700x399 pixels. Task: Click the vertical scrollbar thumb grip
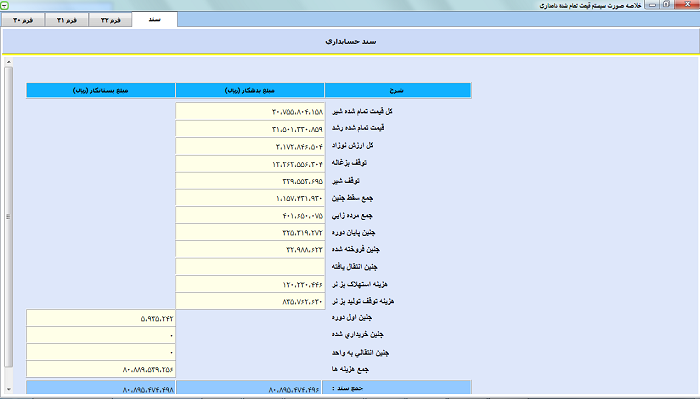8,217
